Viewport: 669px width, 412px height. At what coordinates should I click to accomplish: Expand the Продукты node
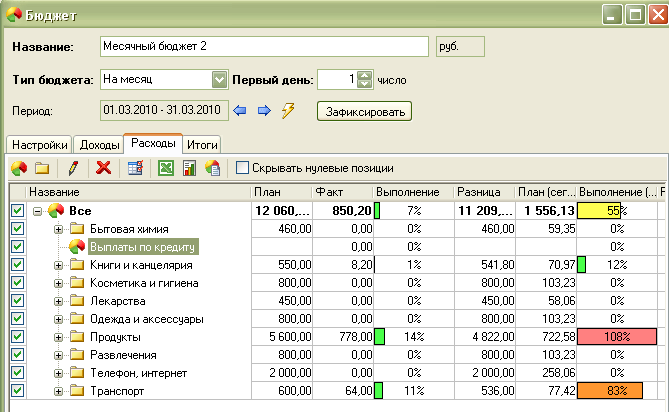point(58,337)
